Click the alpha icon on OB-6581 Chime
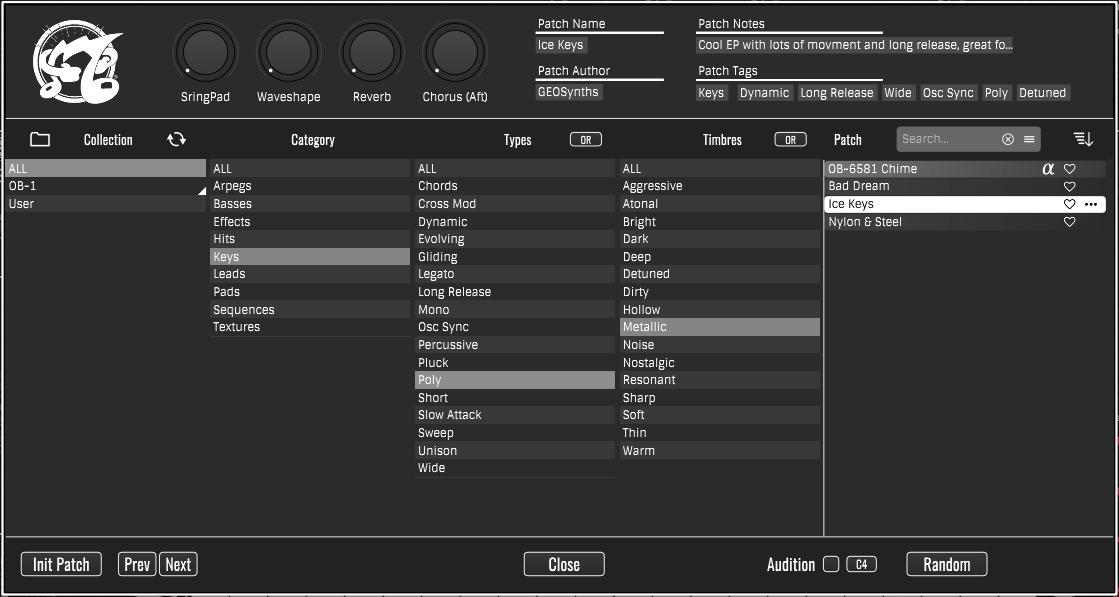This screenshot has height=597, width=1119. tap(1048, 169)
